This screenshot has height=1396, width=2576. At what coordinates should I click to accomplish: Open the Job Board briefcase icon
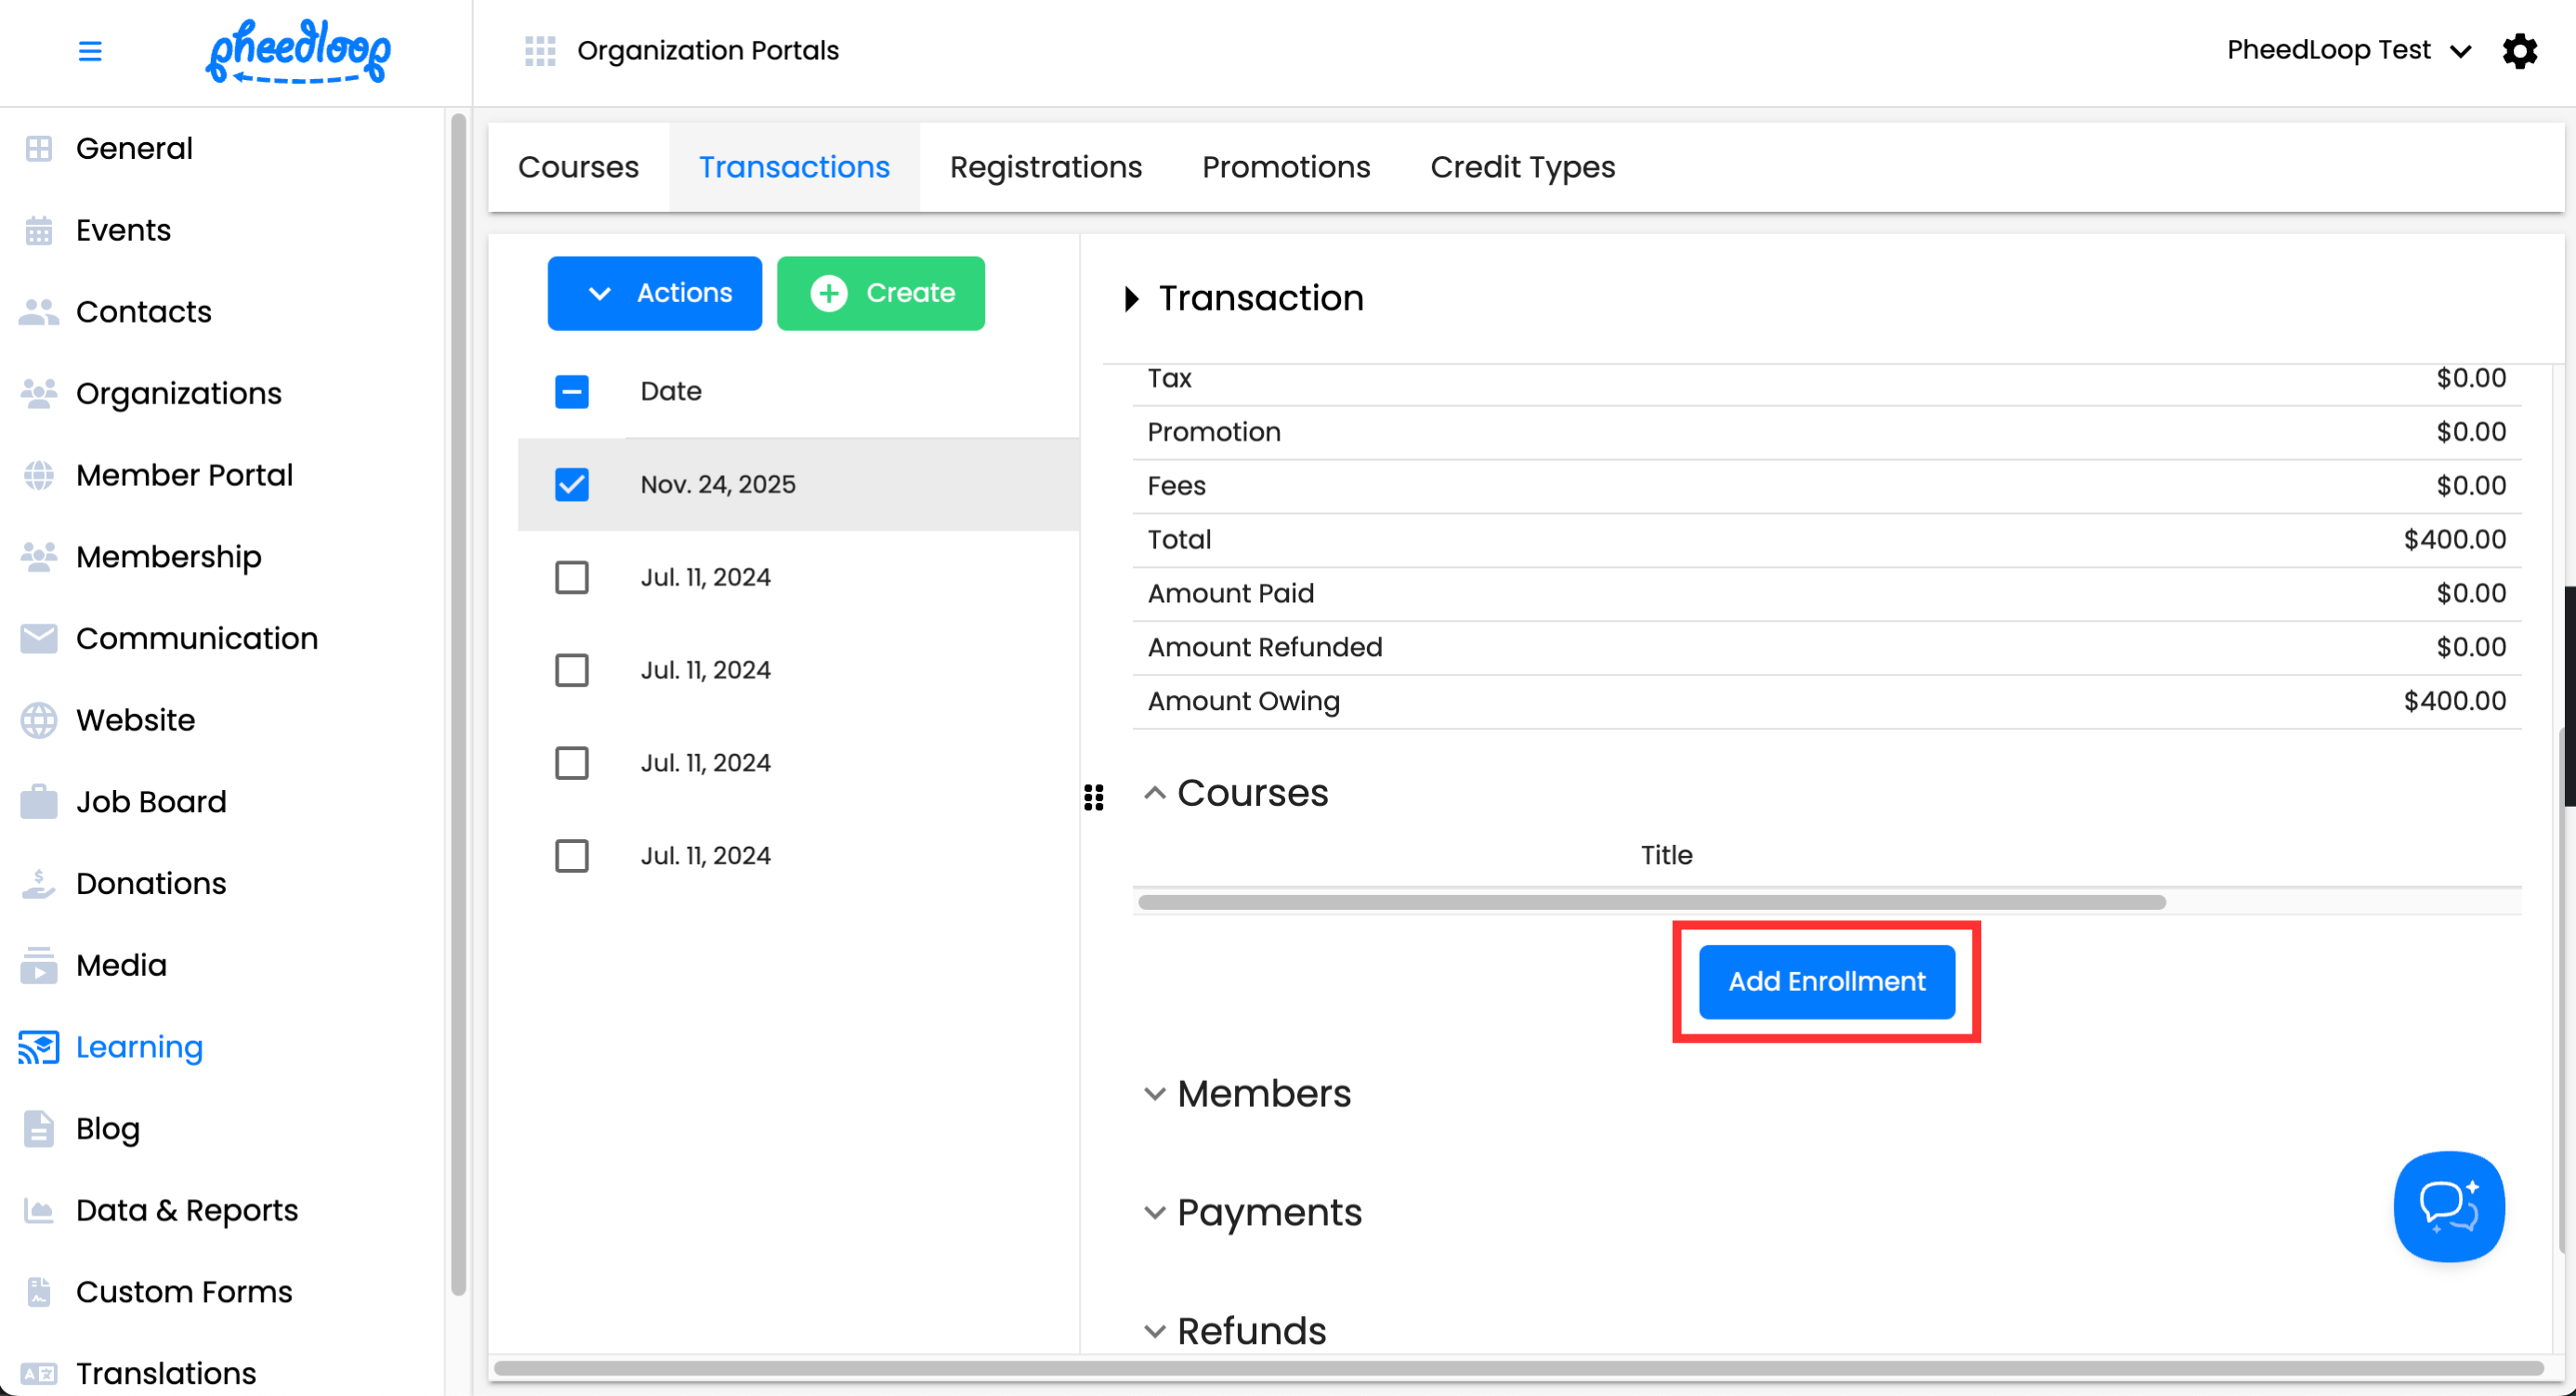pyautogui.click(x=39, y=802)
